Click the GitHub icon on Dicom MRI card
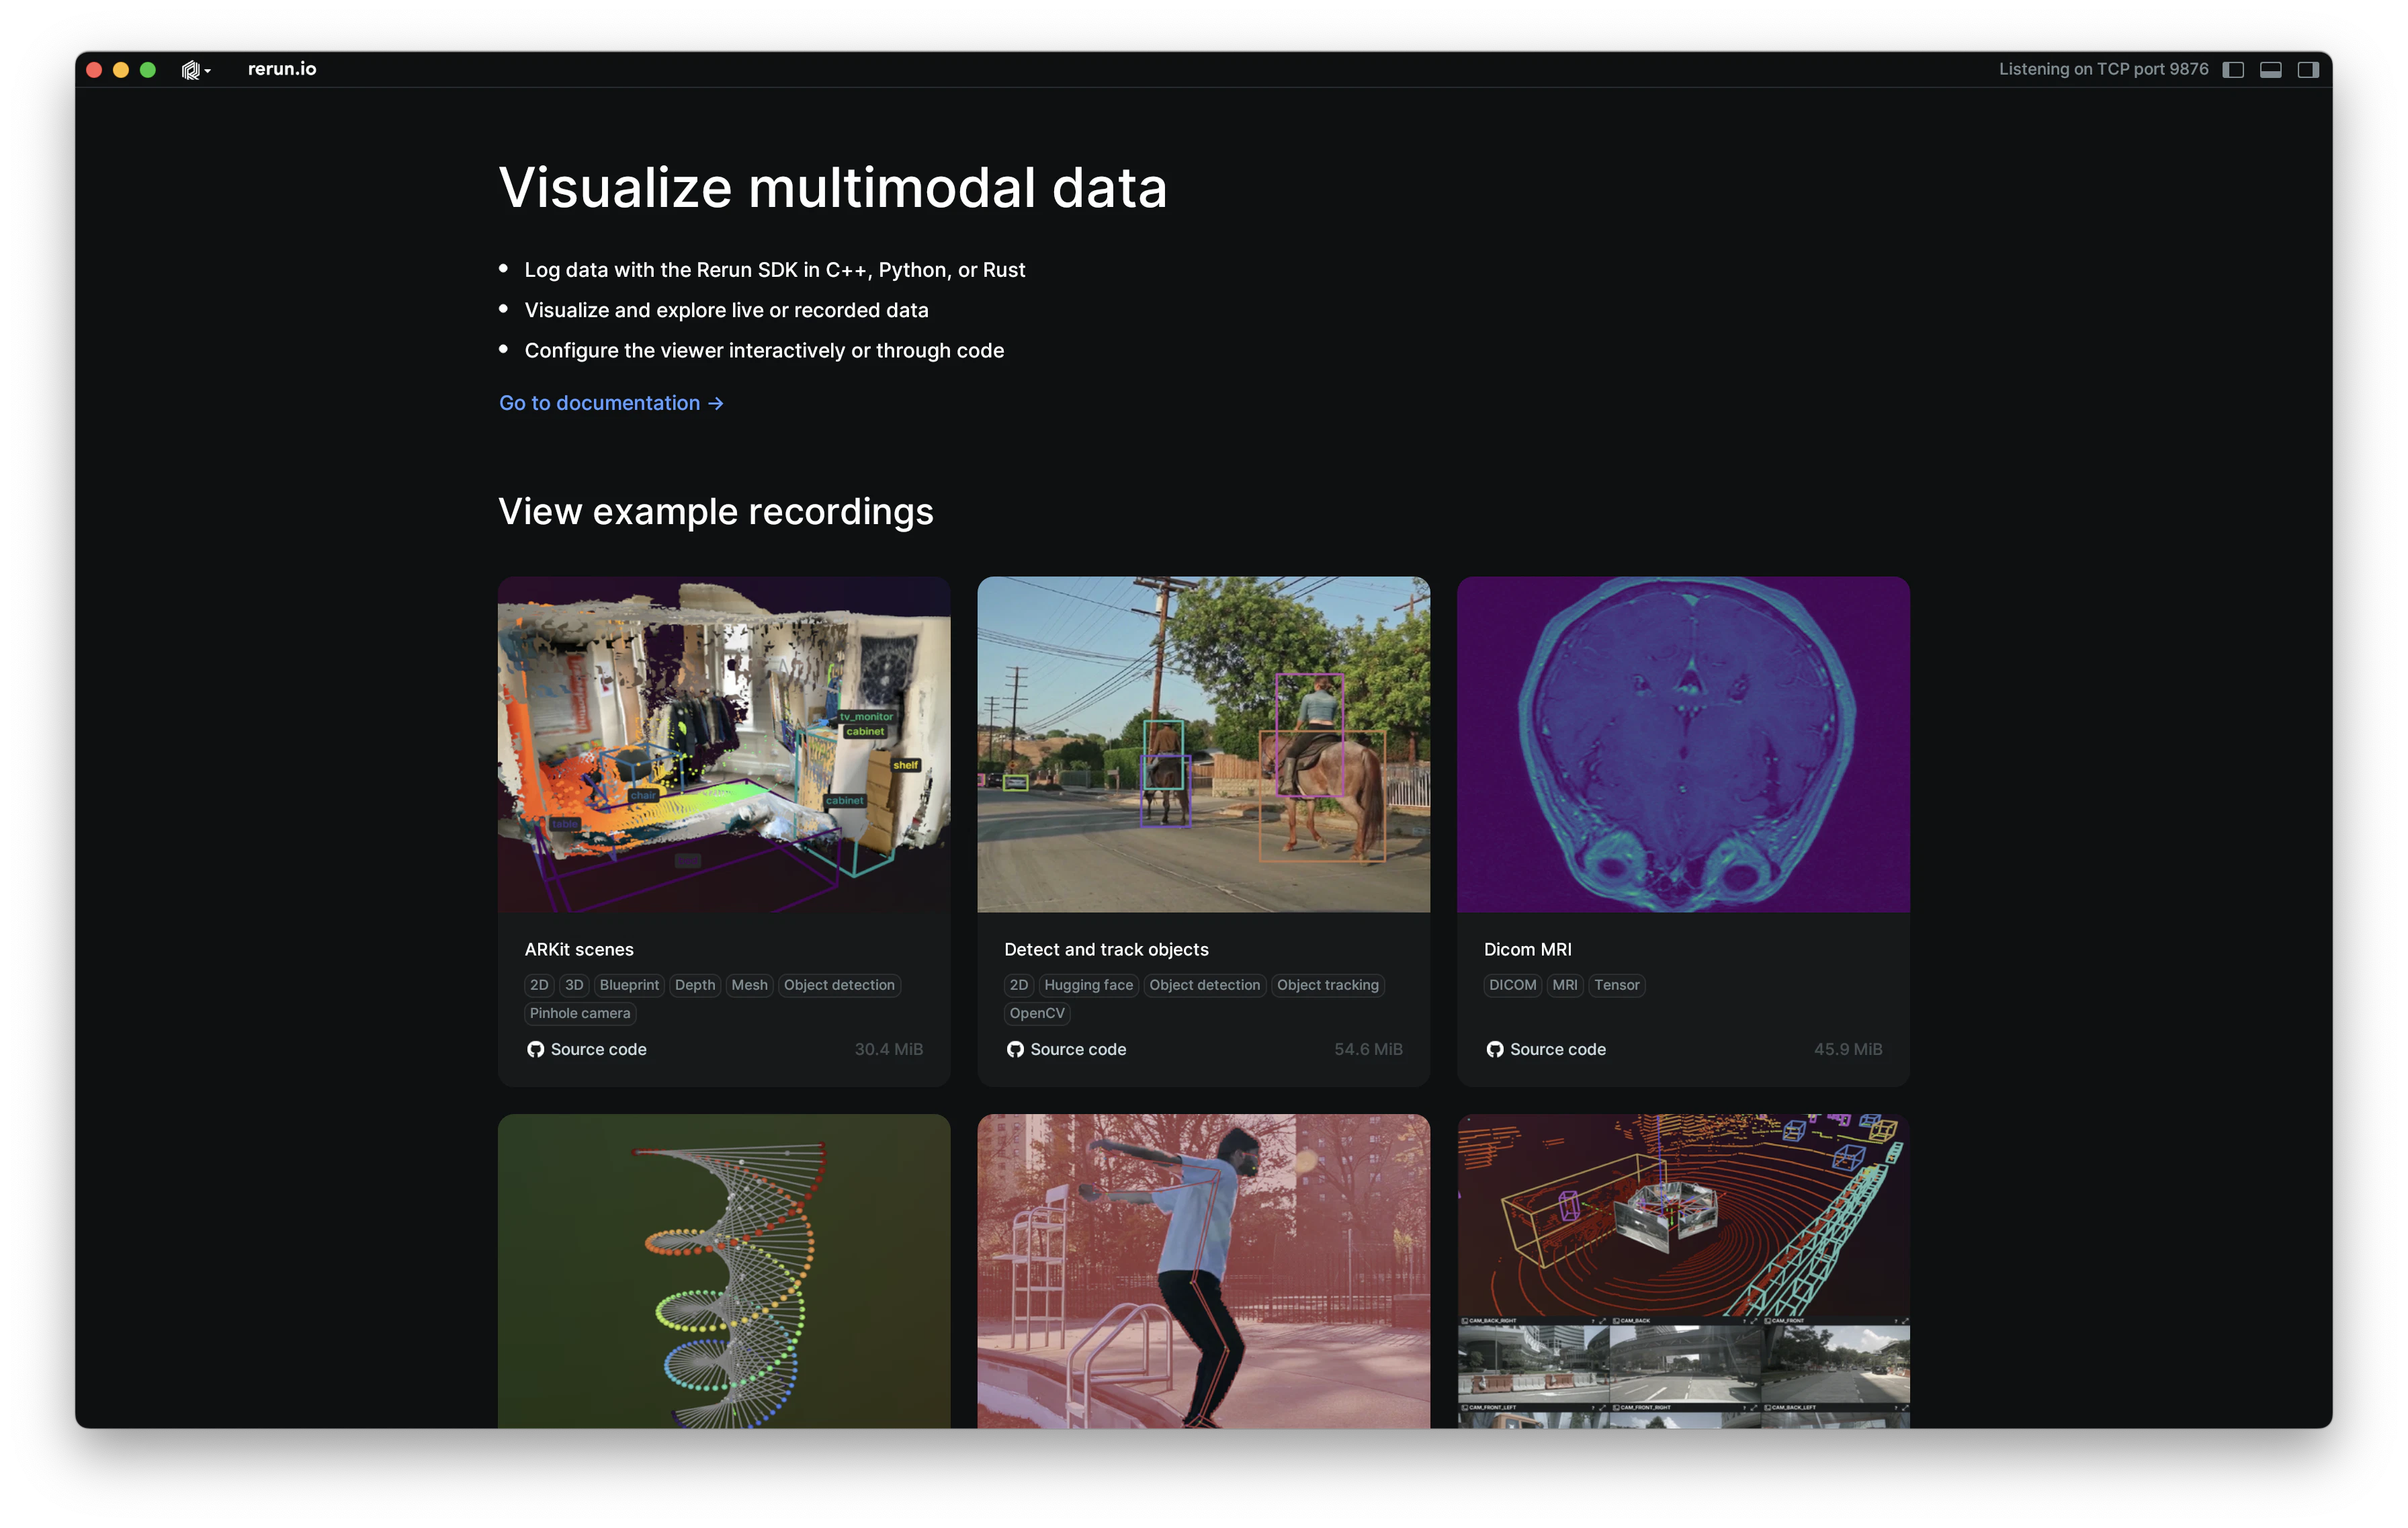Image resolution: width=2408 pixels, height=1528 pixels. (x=1494, y=1049)
